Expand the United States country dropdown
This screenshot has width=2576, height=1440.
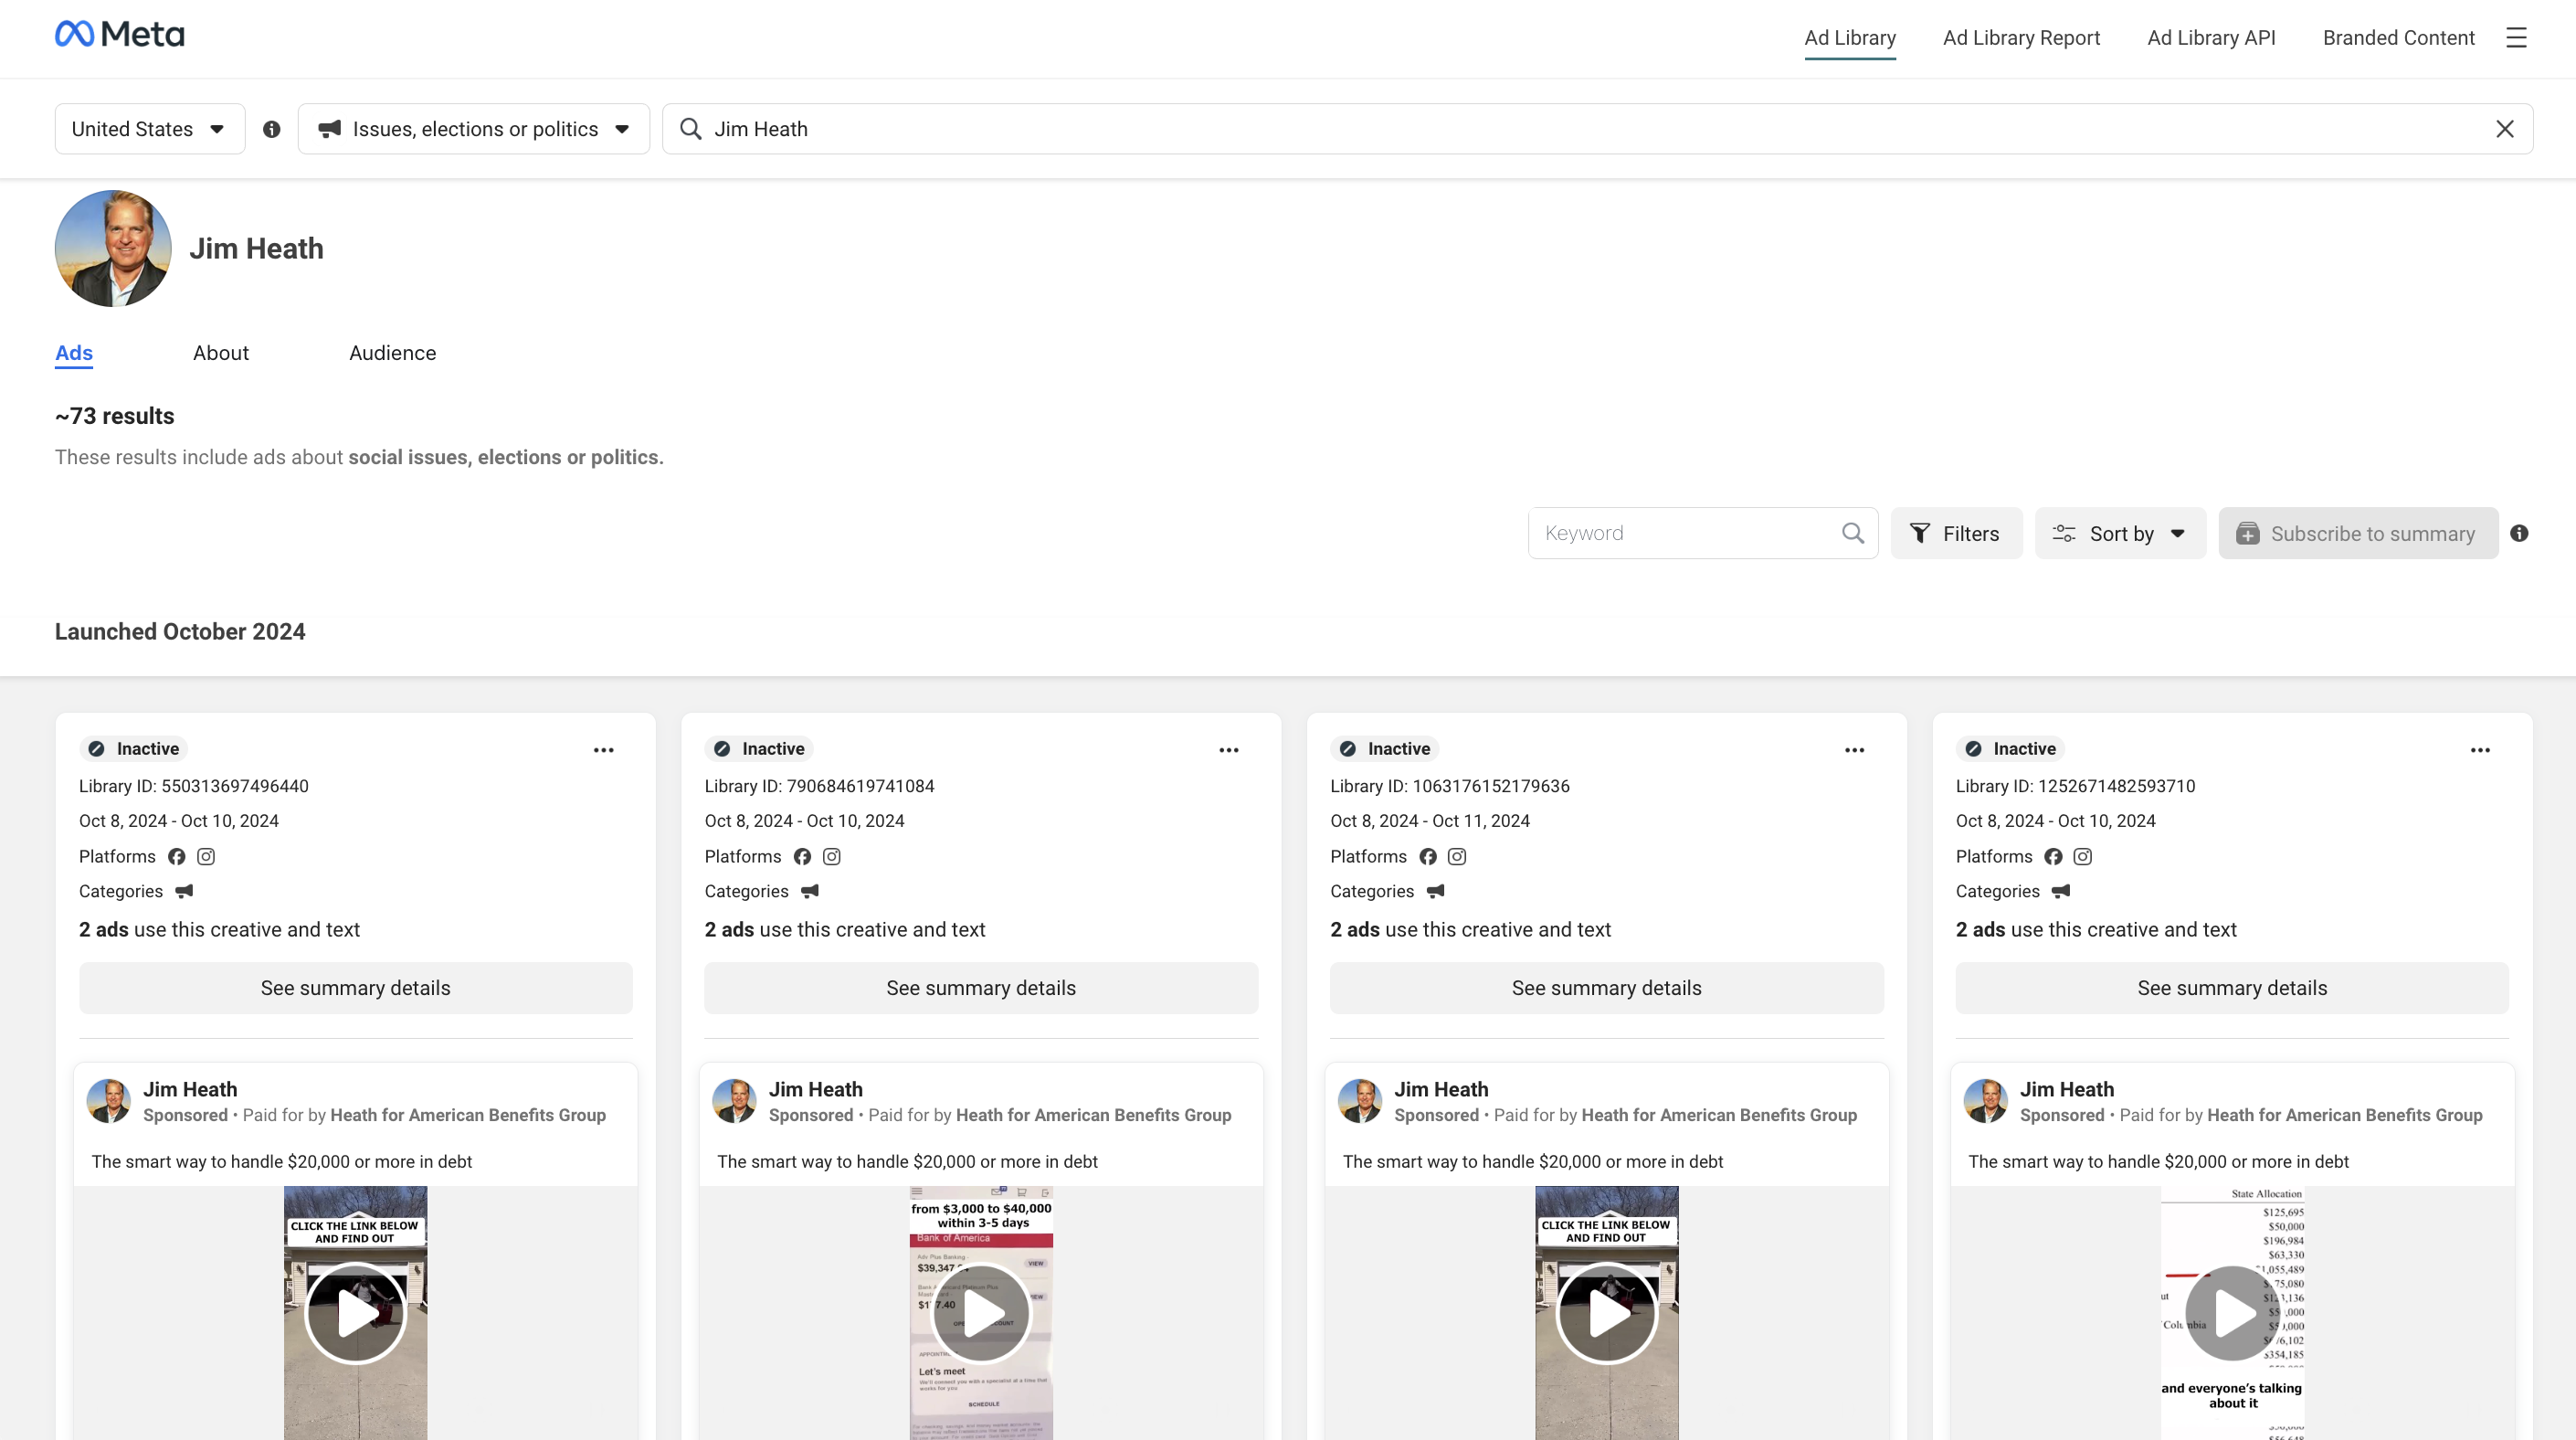coord(149,129)
